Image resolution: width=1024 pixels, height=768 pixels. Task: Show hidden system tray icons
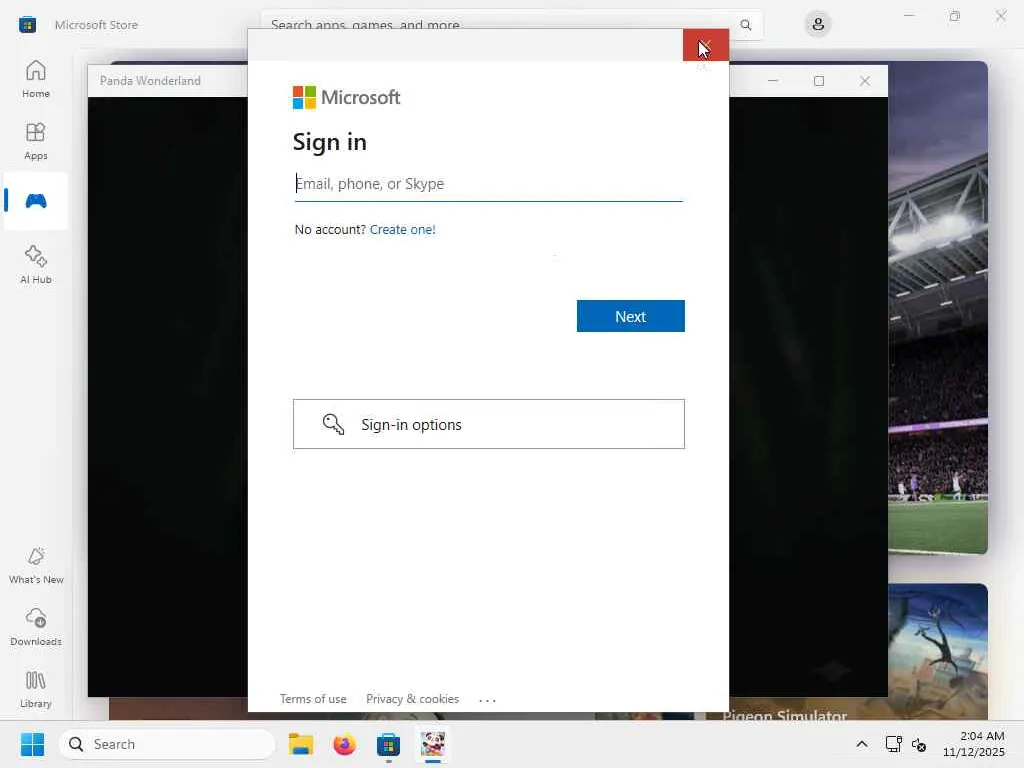click(862, 744)
